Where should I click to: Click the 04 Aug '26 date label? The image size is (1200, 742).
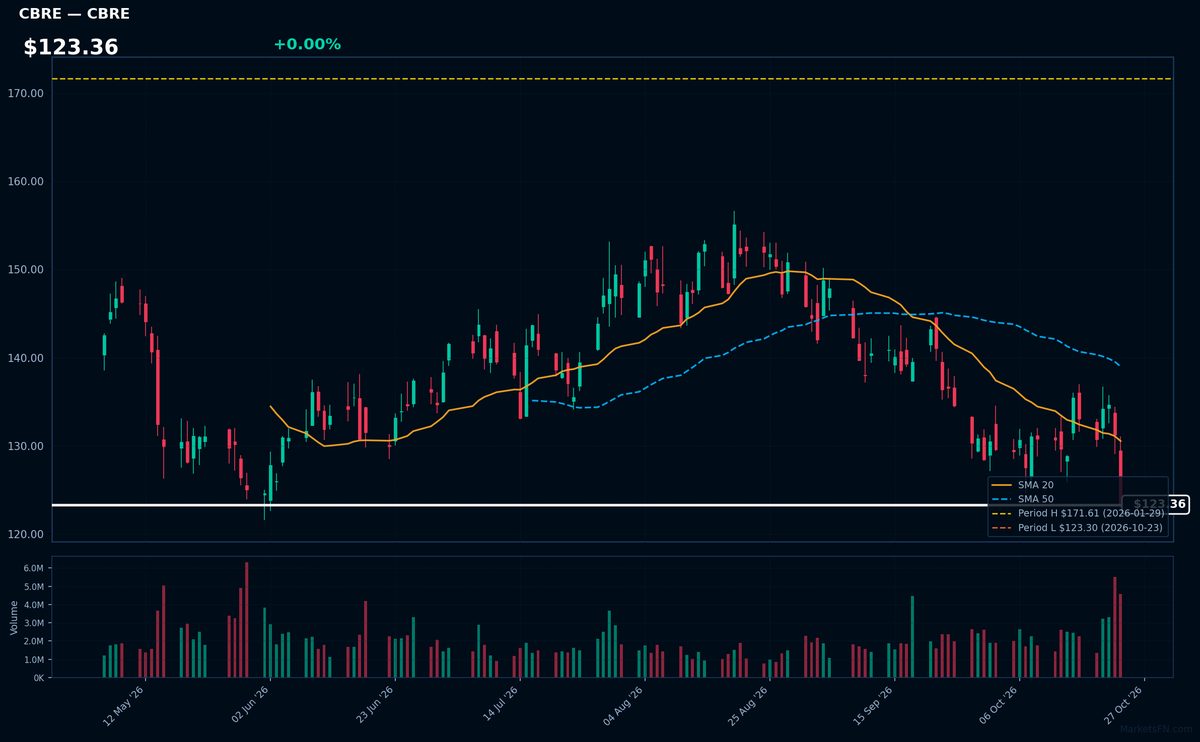pyautogui.click(x=624, y=705)
